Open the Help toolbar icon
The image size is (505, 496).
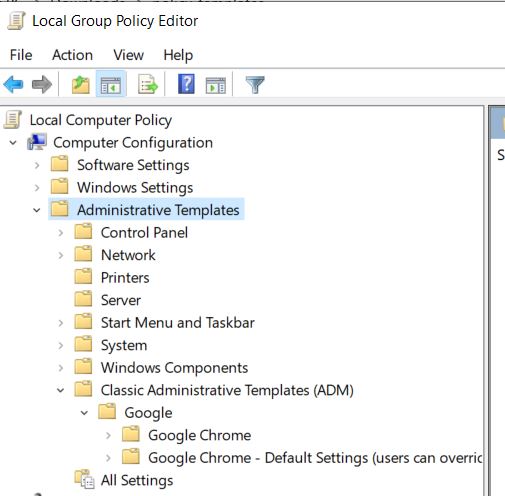coord(186,84)
